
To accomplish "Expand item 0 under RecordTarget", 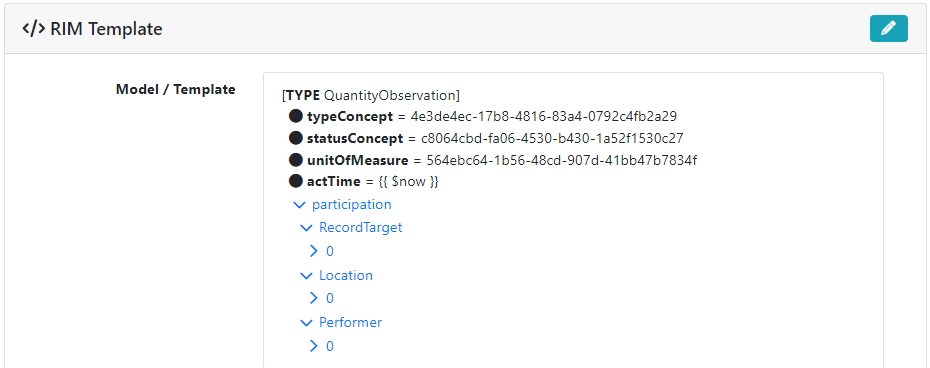I will click(314, 251).
